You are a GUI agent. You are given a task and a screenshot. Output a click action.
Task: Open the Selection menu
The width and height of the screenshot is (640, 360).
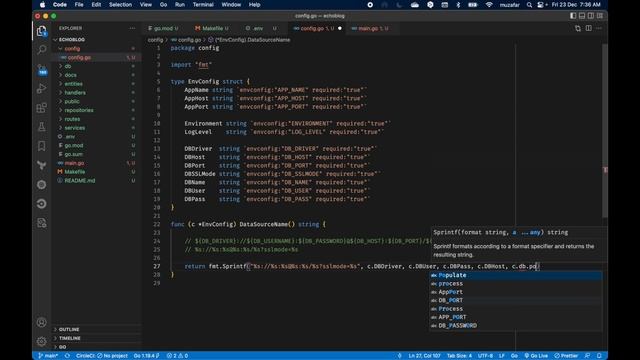(x=120, y=5)
